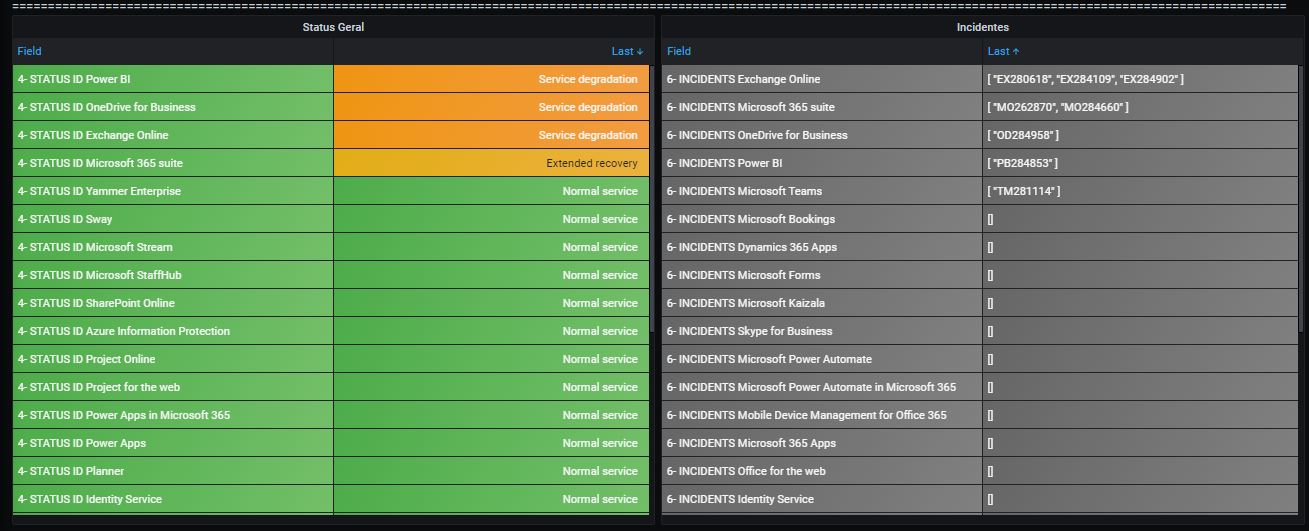Screen dimensions: 1309x531
Task: Click Service degradation value for Exchange Online
Action: click(491, 135)
